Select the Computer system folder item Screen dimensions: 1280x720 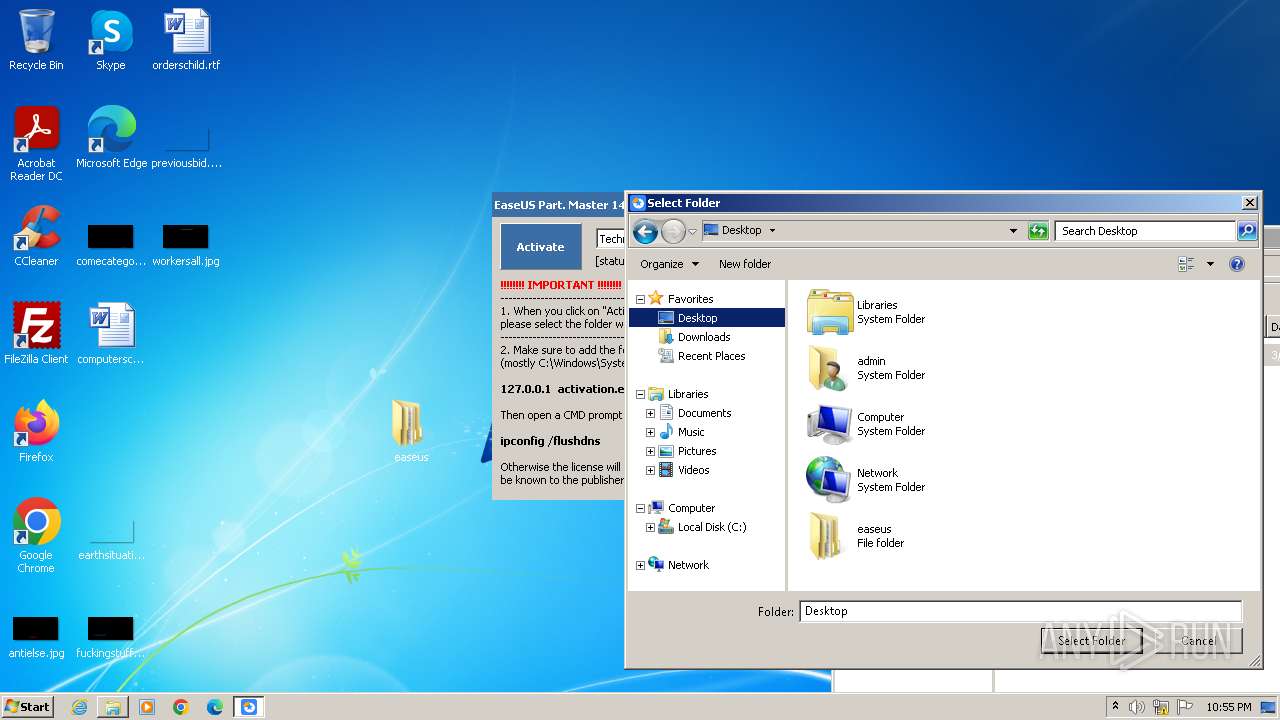(x=868, y=424)
